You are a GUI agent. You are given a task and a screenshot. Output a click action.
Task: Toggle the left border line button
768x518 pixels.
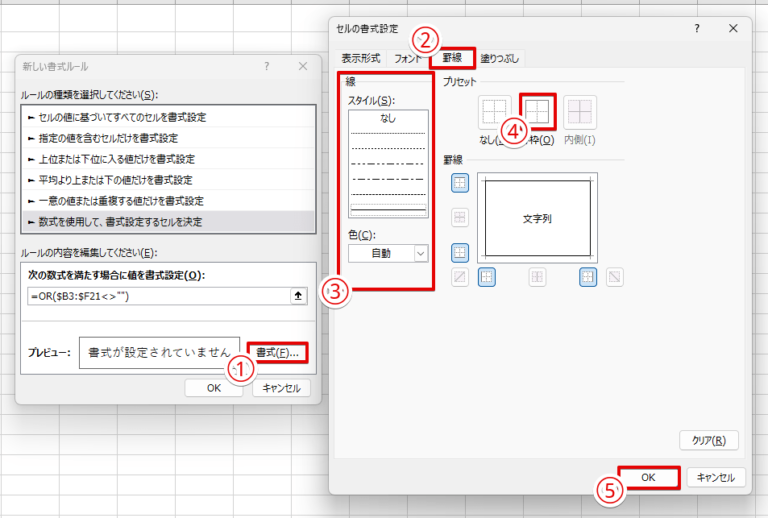point(488,277)
